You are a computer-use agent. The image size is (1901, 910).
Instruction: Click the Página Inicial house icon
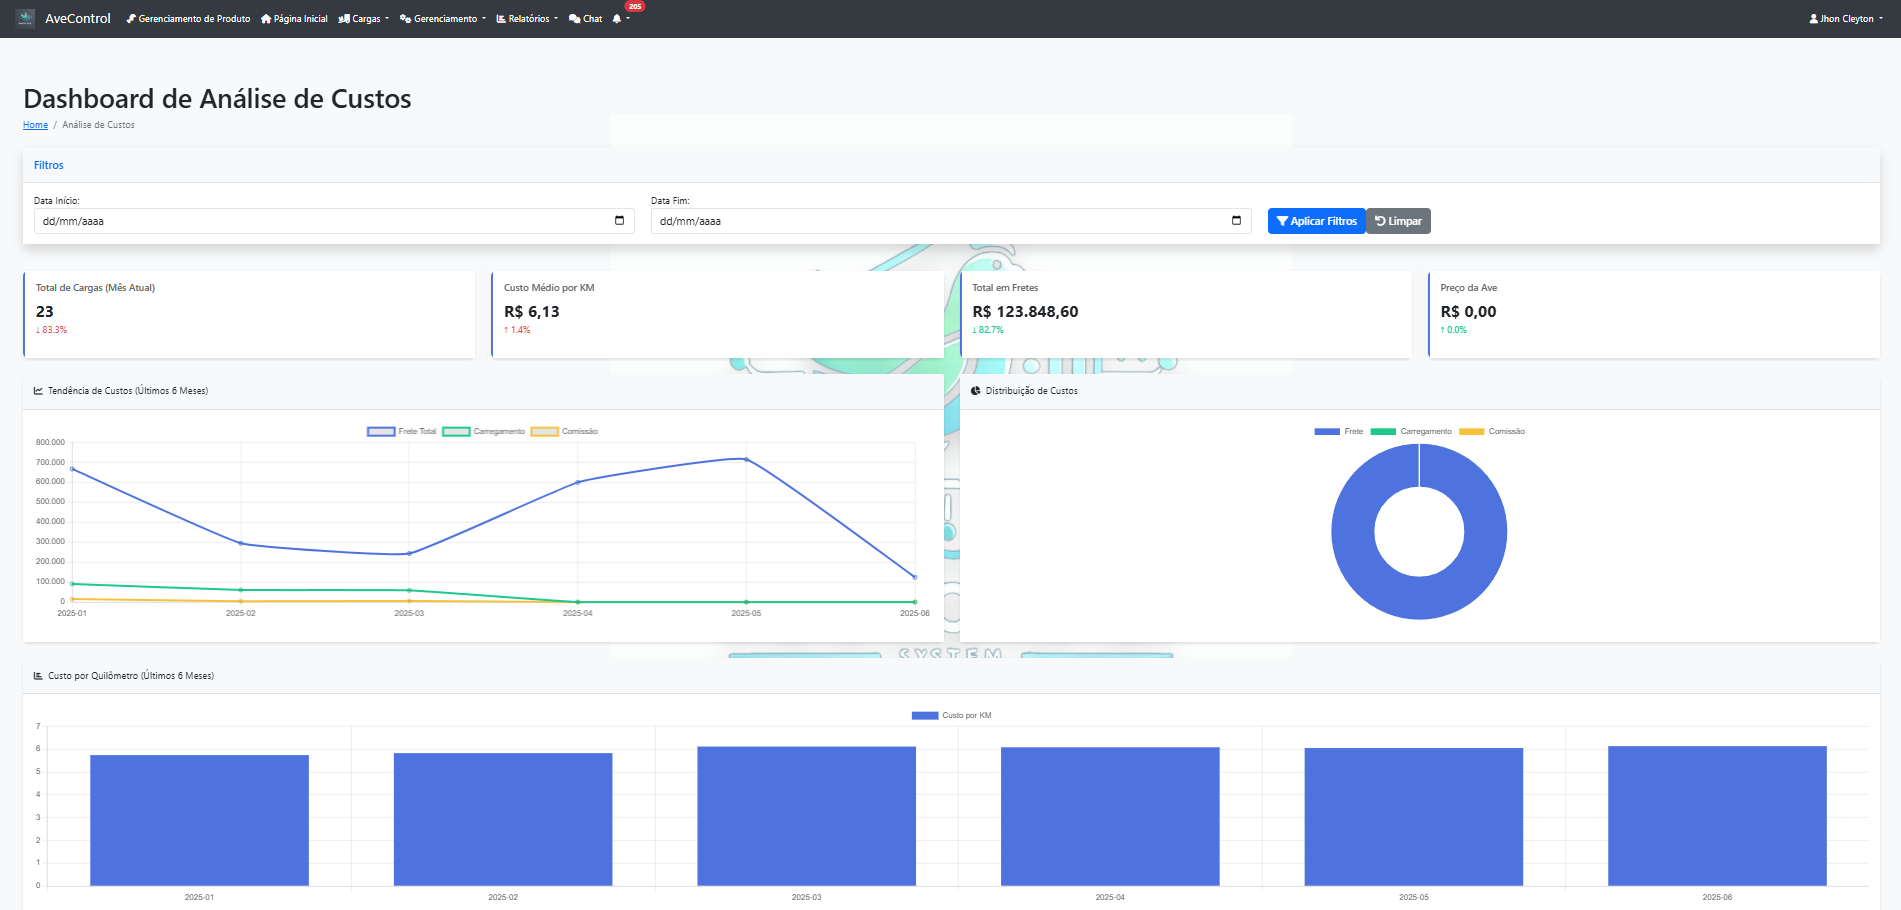pyautogui.click(x=266, y=19)
